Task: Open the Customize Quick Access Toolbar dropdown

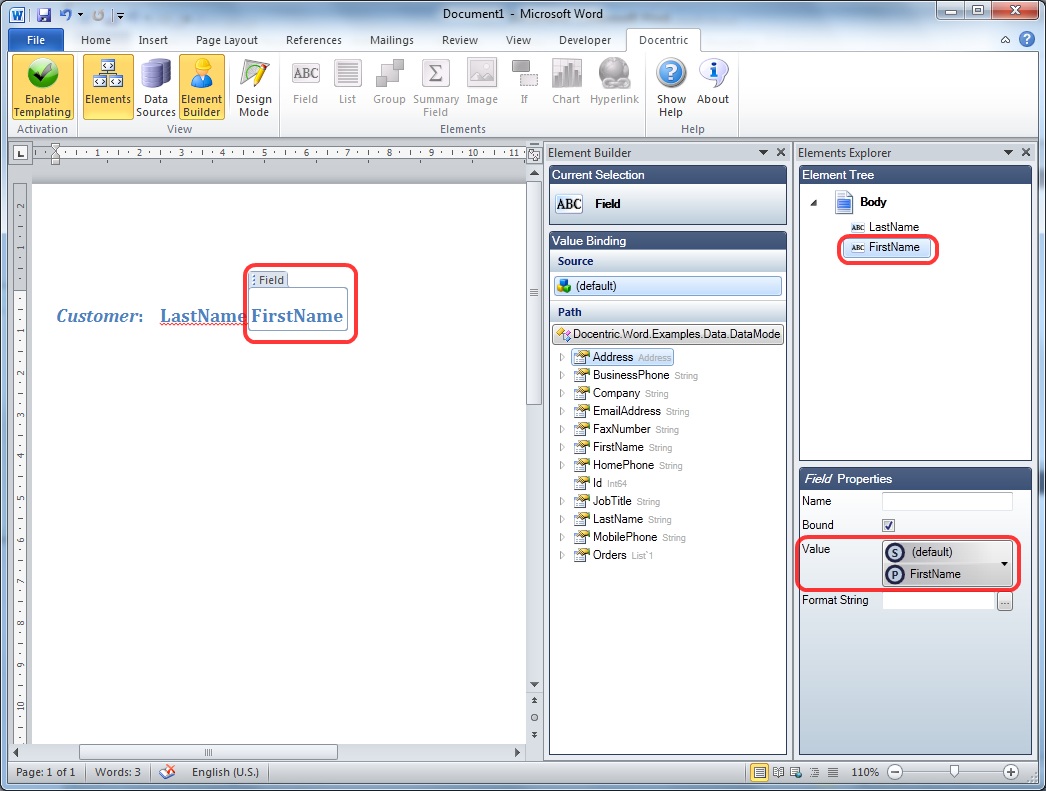Action: pyautogui.click(x=120, y=15)
